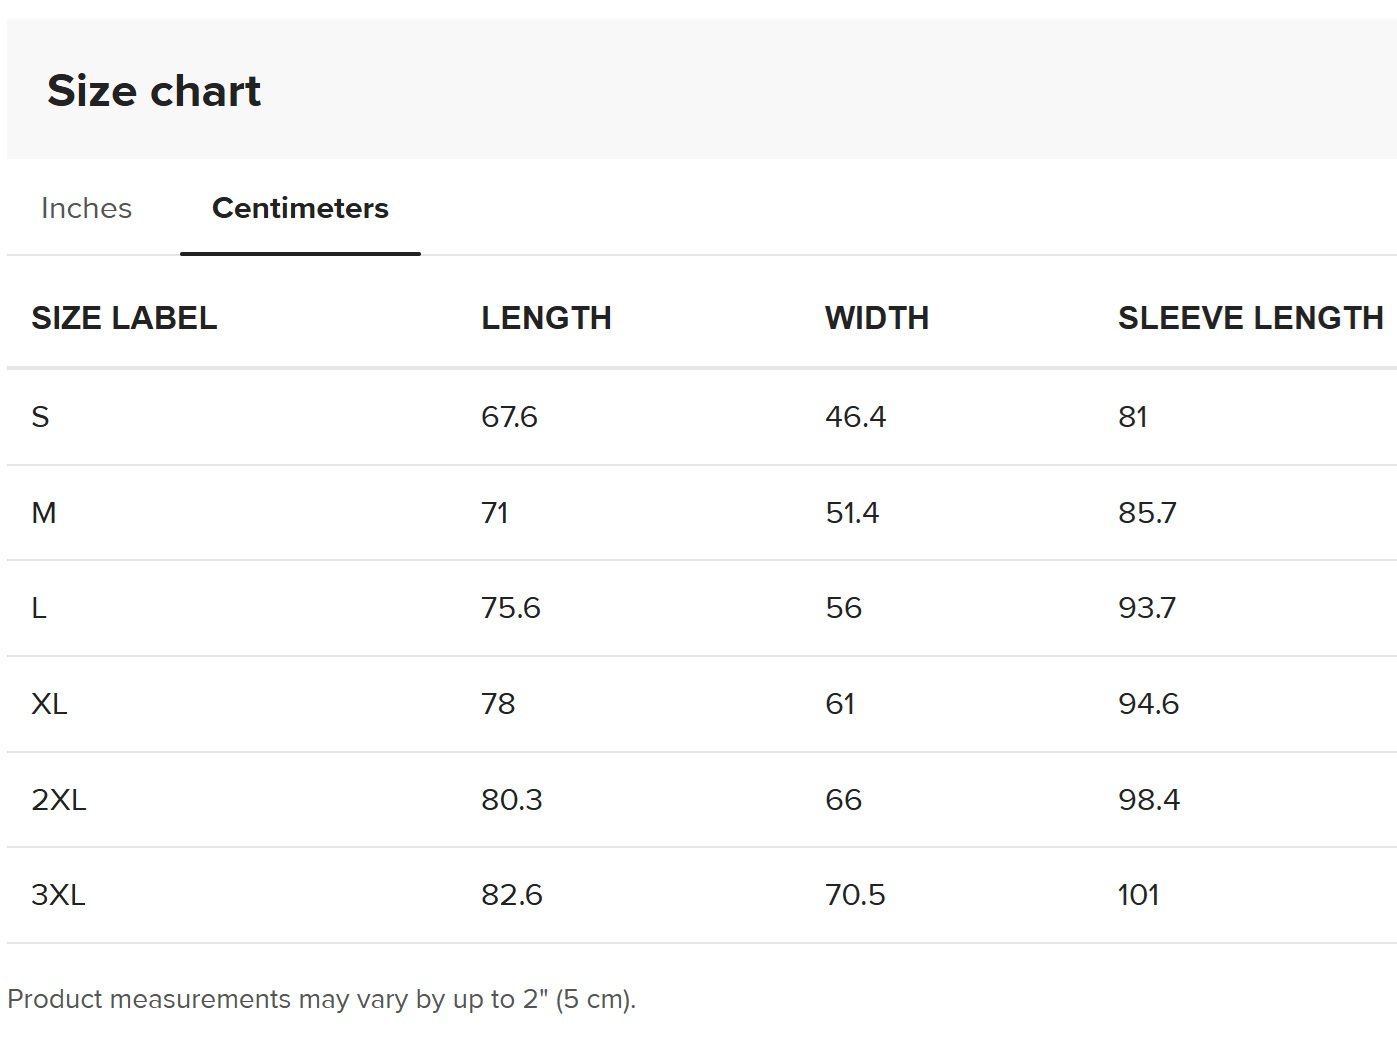
Task: Click the SIZE LABEL column header
Action: (x=124, y=318)
